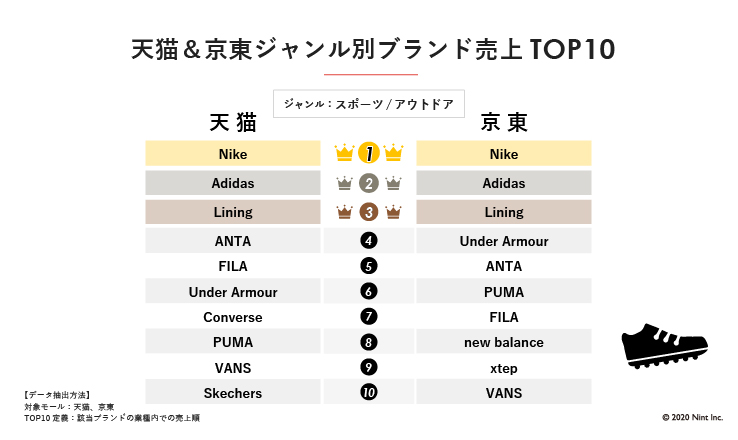
Task: Click the bronze crown right of rank 3
Action: [x=393, y=212]
